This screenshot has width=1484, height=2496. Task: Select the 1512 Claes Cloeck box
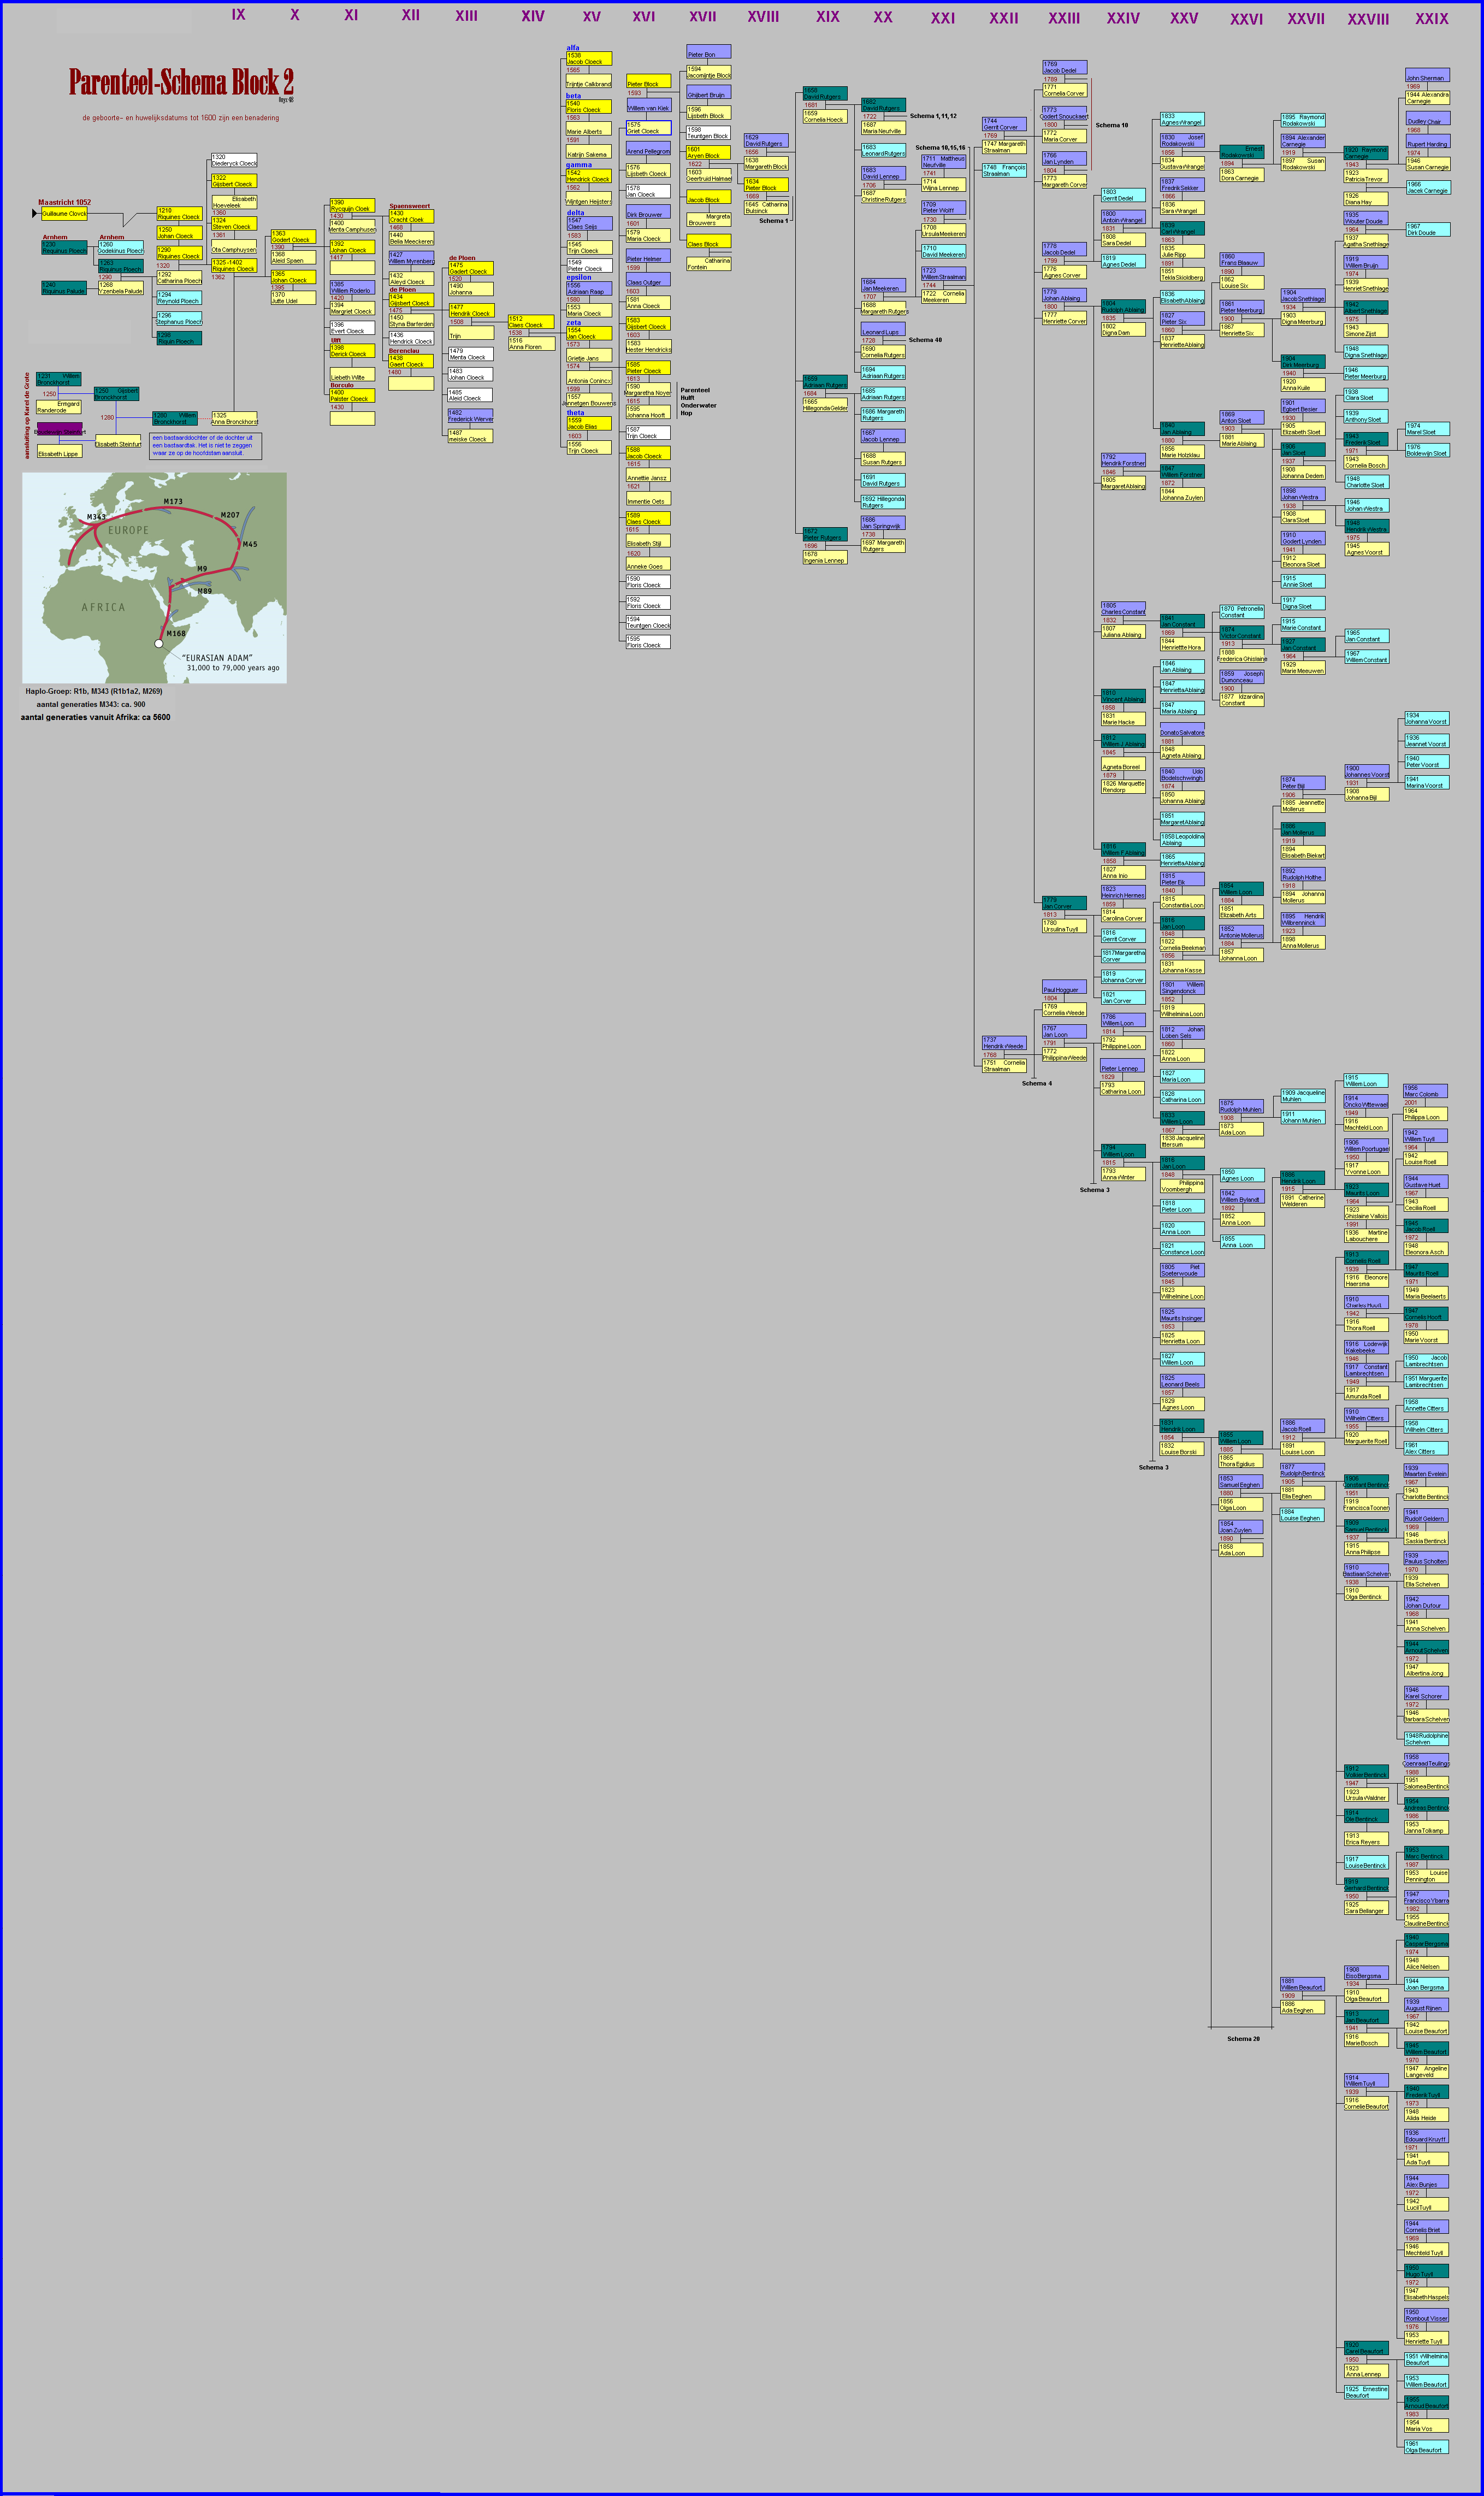[x=531, y=322]
